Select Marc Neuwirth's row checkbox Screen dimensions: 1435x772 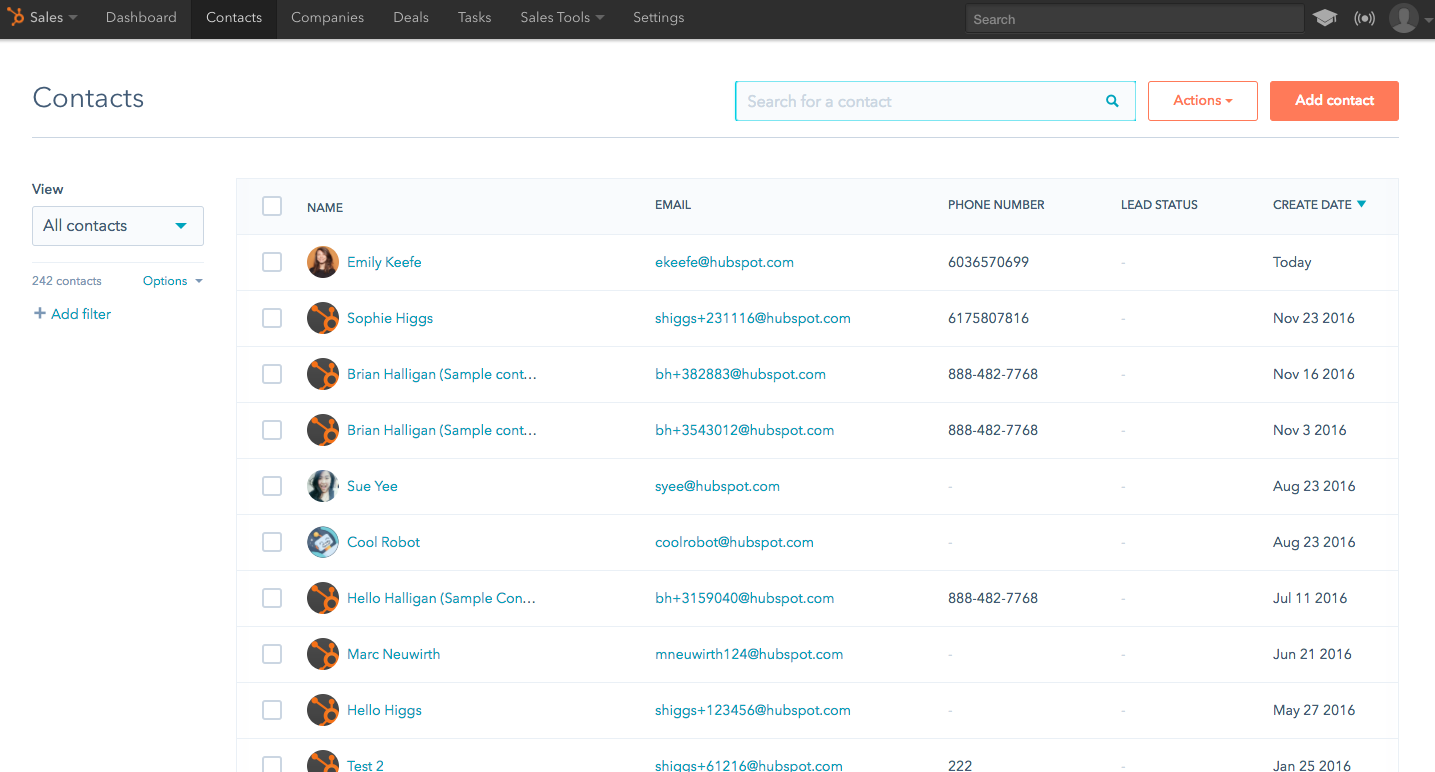pyautogui.click(x=272, y=654)
